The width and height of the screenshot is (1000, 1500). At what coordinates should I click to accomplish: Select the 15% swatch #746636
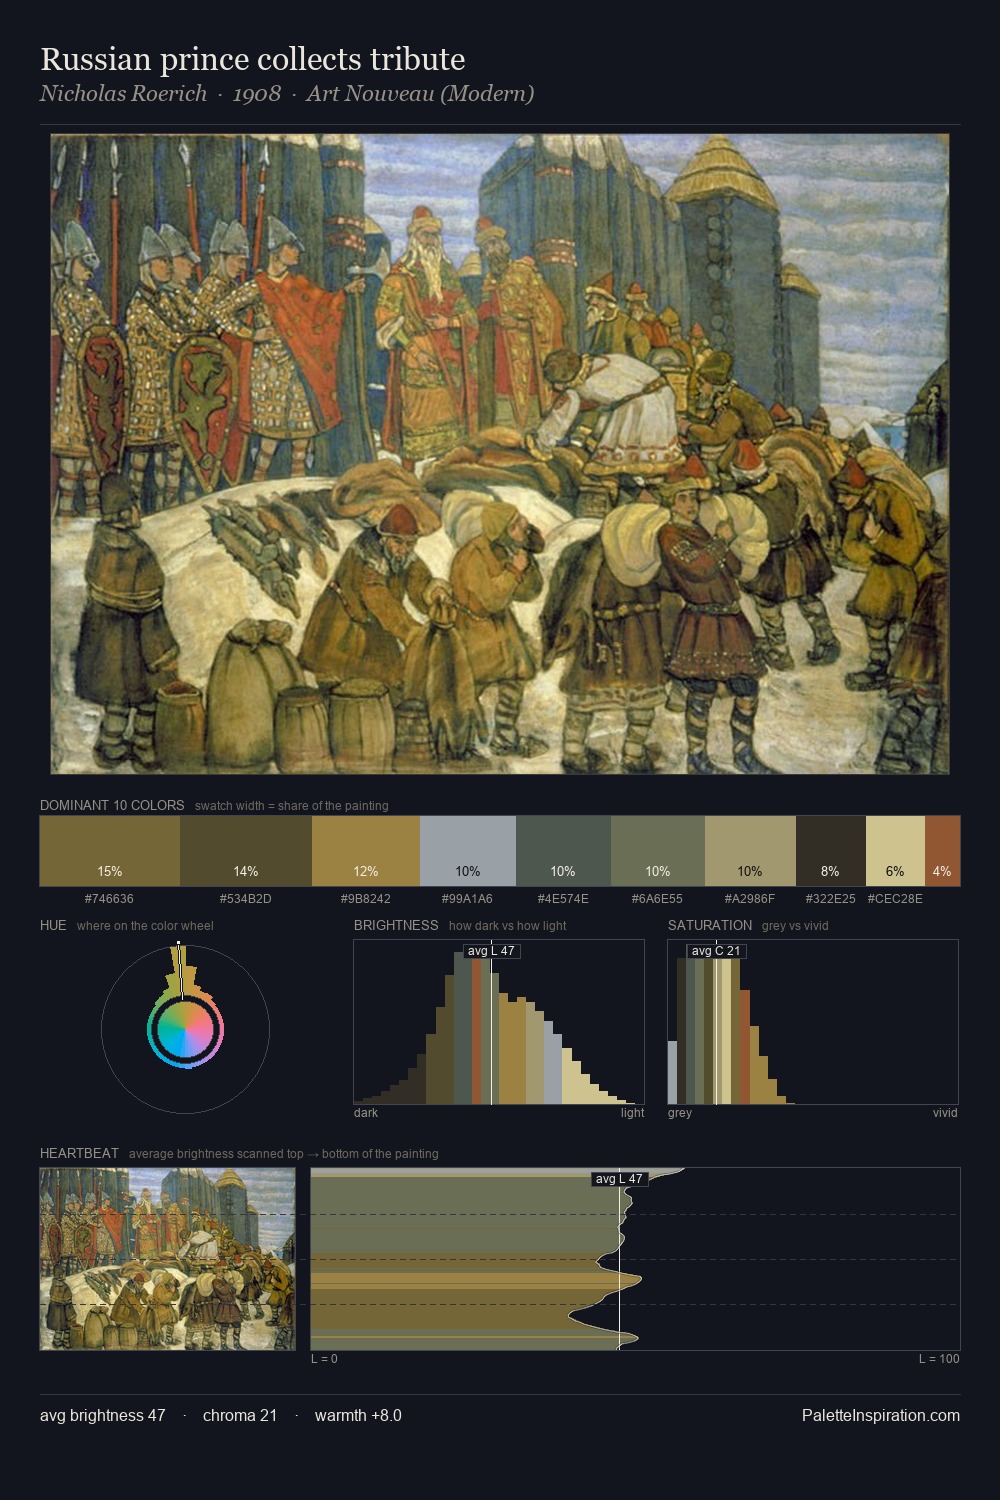click(x=110, y=851)
